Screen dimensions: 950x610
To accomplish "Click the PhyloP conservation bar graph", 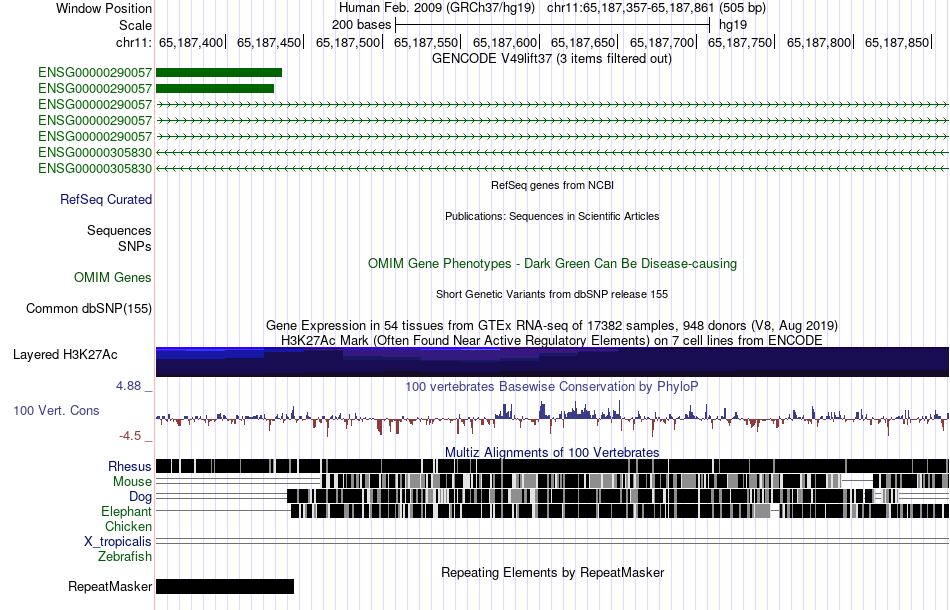I will point(552,418).
